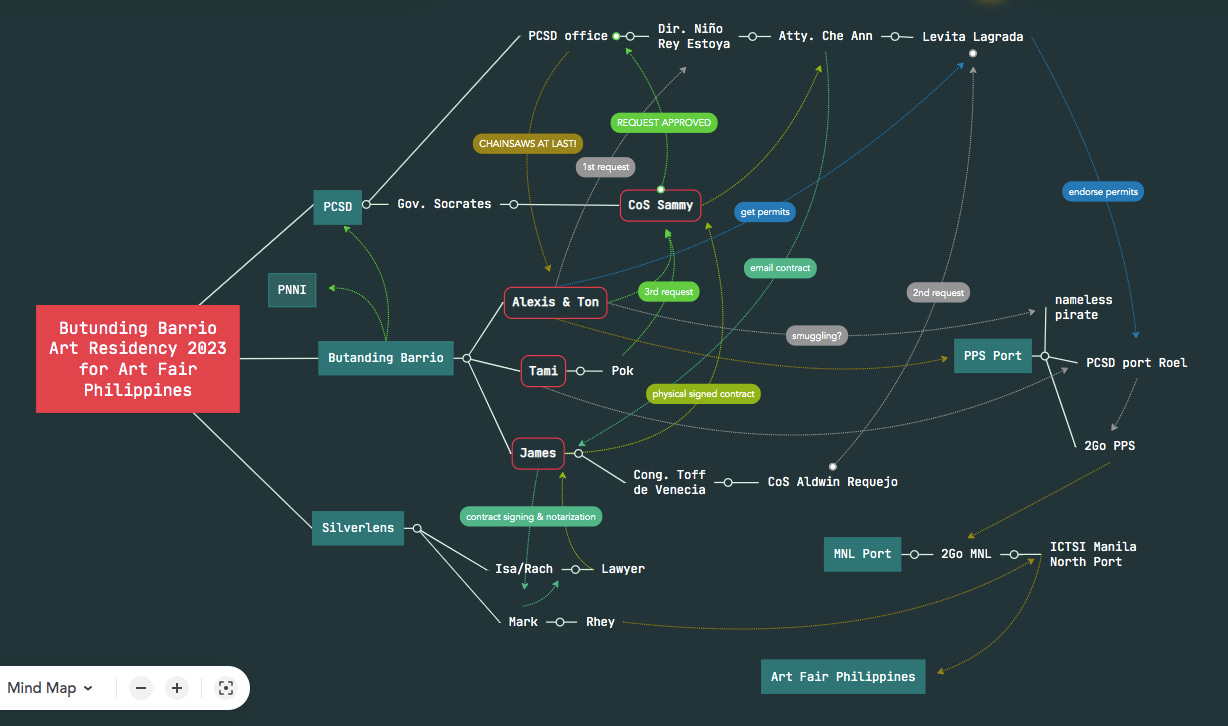Collapse the Butanding Barrio branch circle

pos(466,358)
